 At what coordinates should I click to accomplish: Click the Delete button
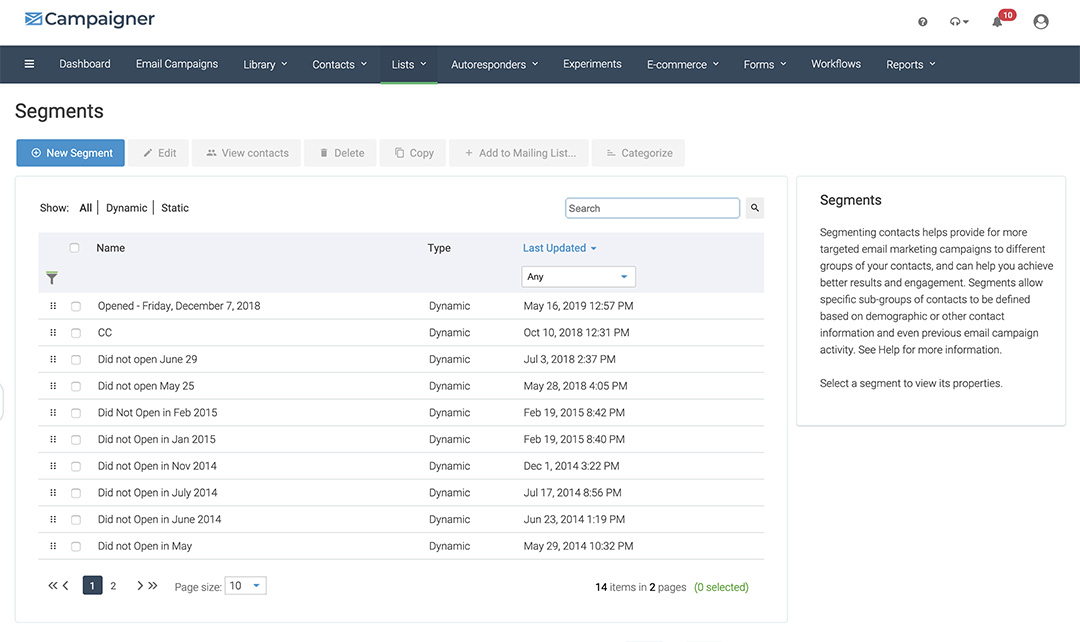tap(341, 153)
